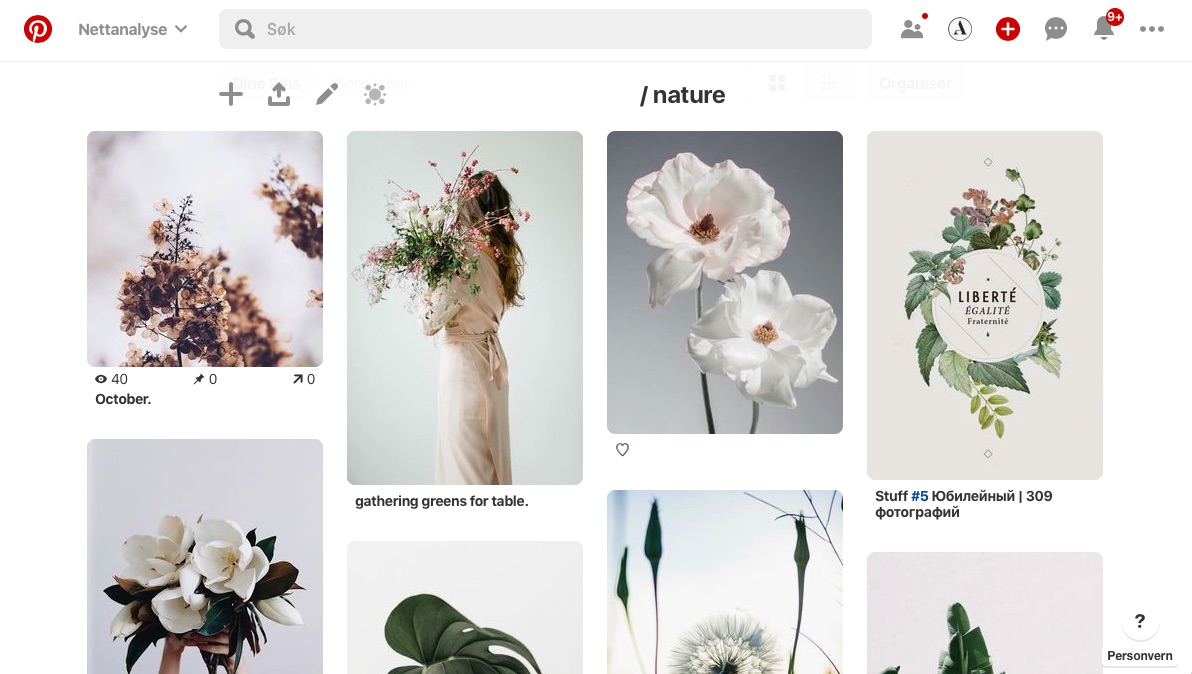Open the monstera leaf pin image

[x=464, y=607]
